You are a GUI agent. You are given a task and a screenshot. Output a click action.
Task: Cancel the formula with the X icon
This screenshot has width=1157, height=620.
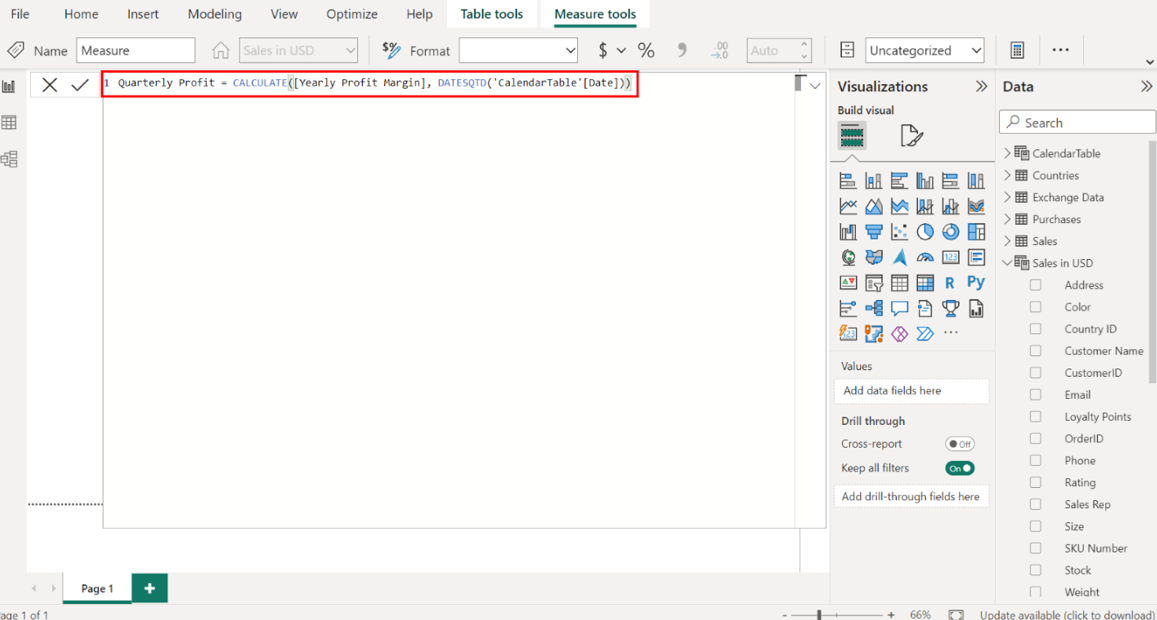tap(49, 86)
